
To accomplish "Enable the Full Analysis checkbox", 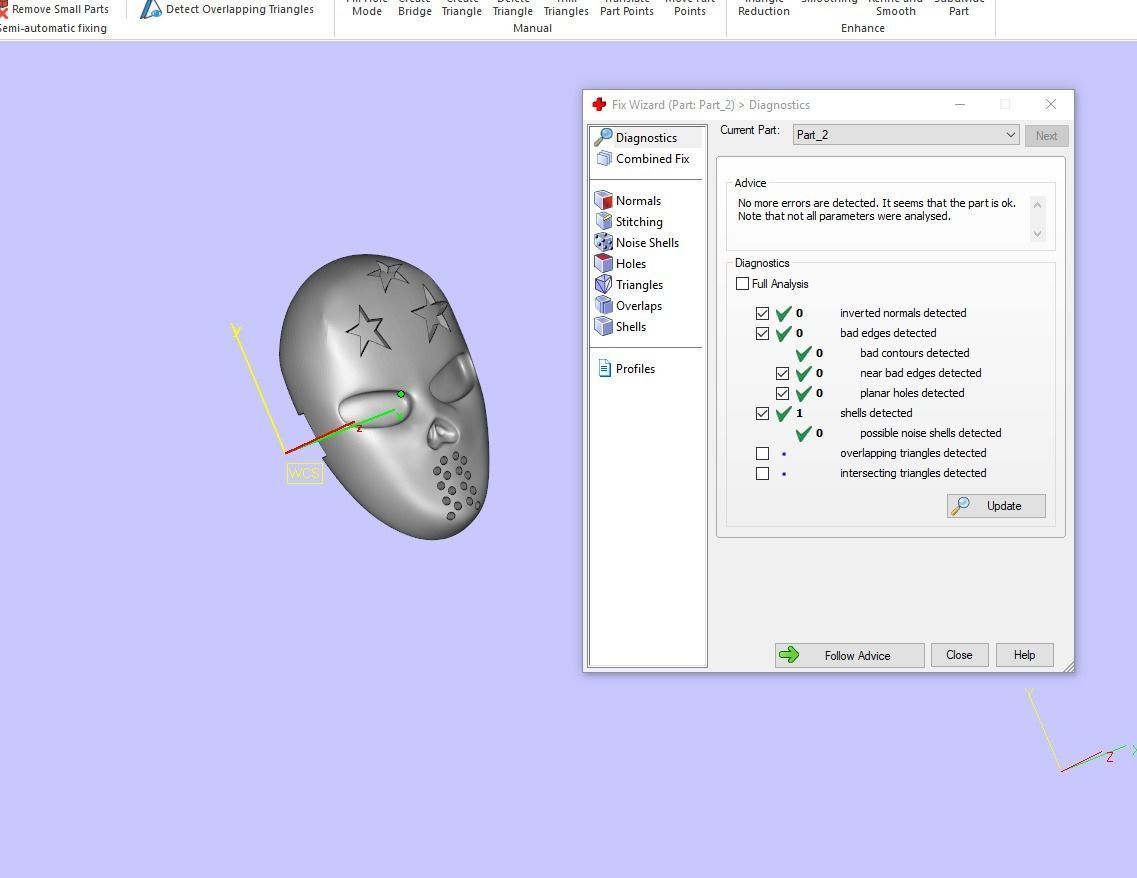I will (x=742, y=283).
